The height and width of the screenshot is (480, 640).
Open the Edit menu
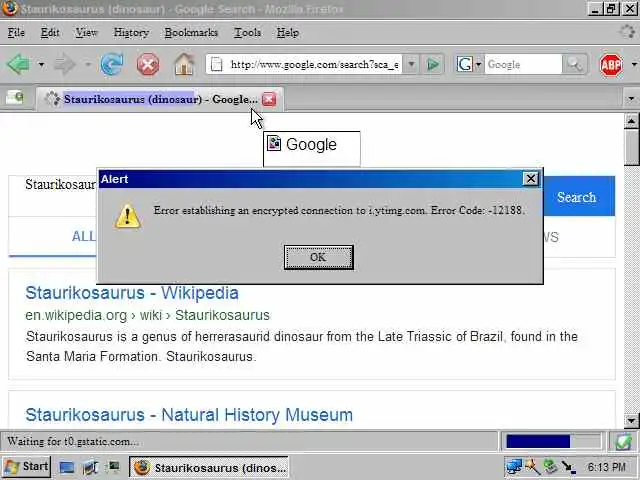(50, 32)
